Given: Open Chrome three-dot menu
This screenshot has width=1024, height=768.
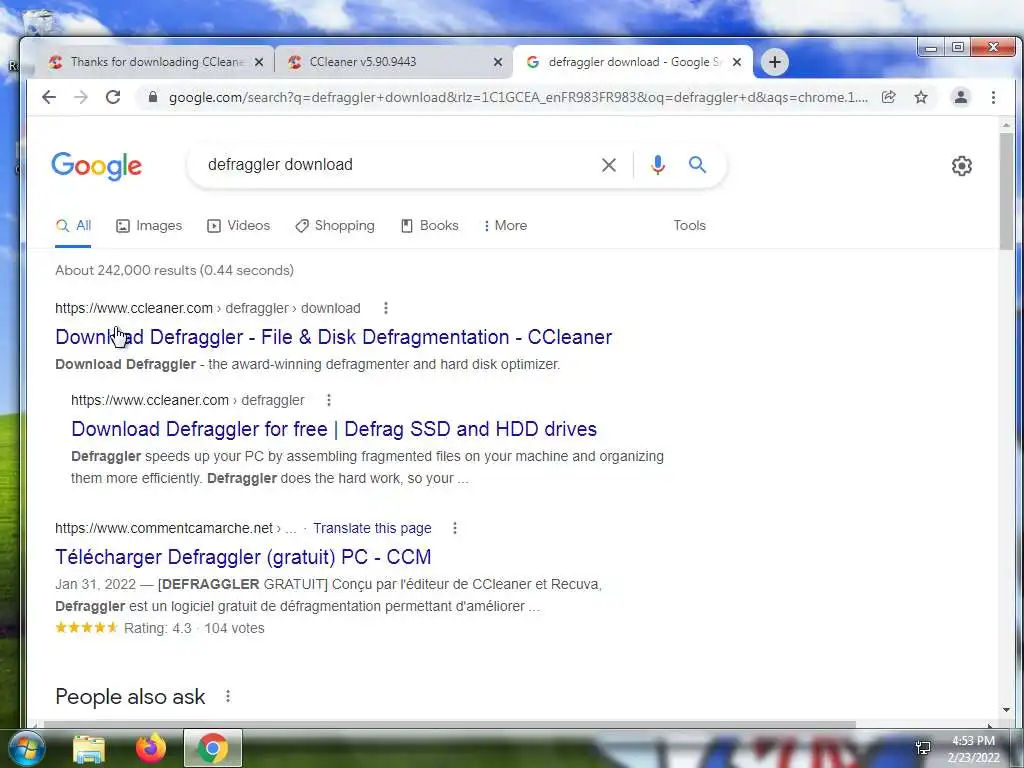Looking at the screenshot, I should pos(993,97).
